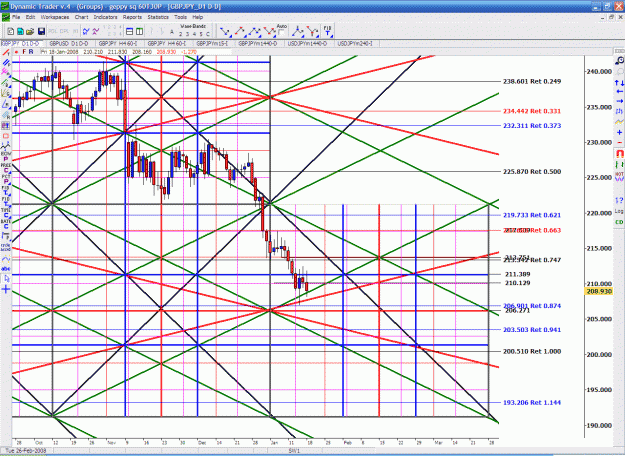The image size is (625, 456).
Task: Open the File menu
Action: coord(16,17)
